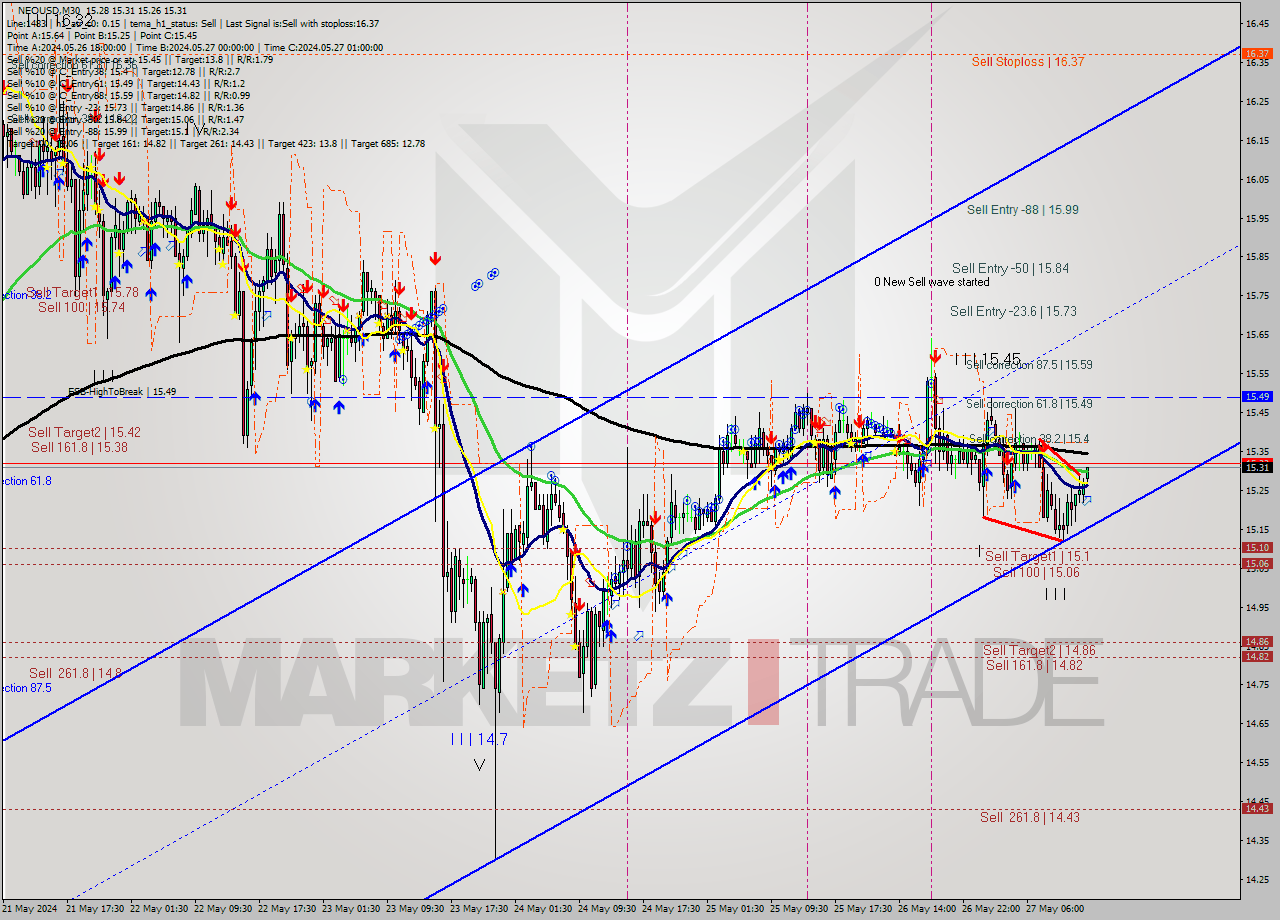
Task: Click the 'Target 685: 12.78' text
Action: (x=388, y=143)
